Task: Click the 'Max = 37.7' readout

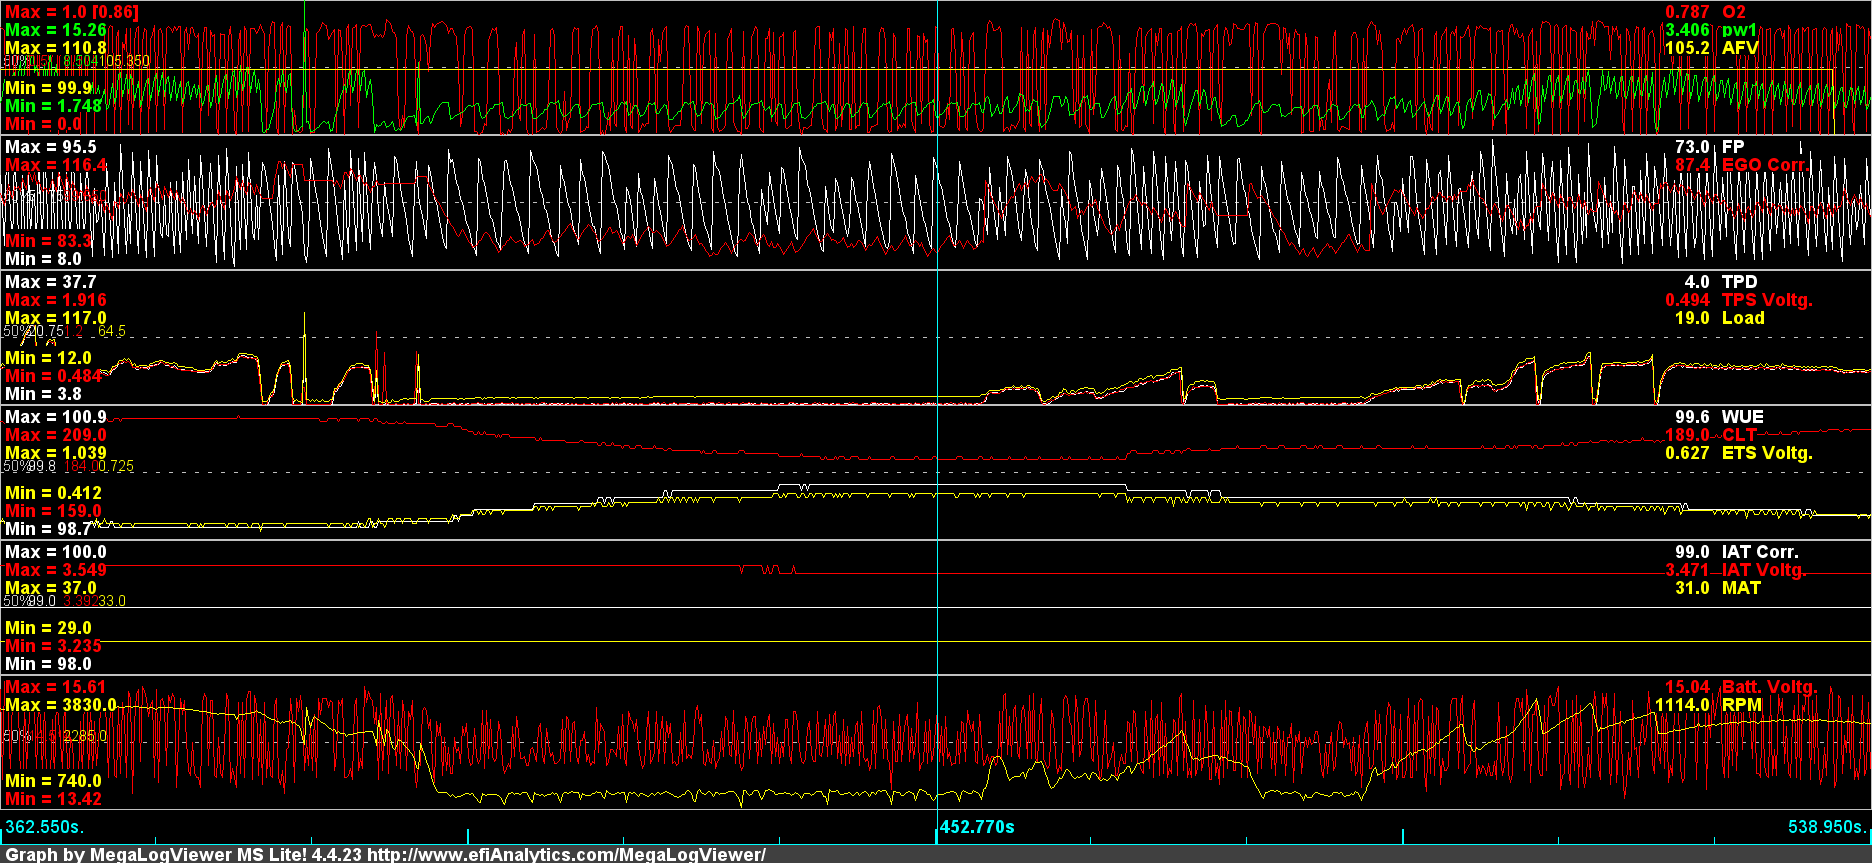Action: [50, 282]
